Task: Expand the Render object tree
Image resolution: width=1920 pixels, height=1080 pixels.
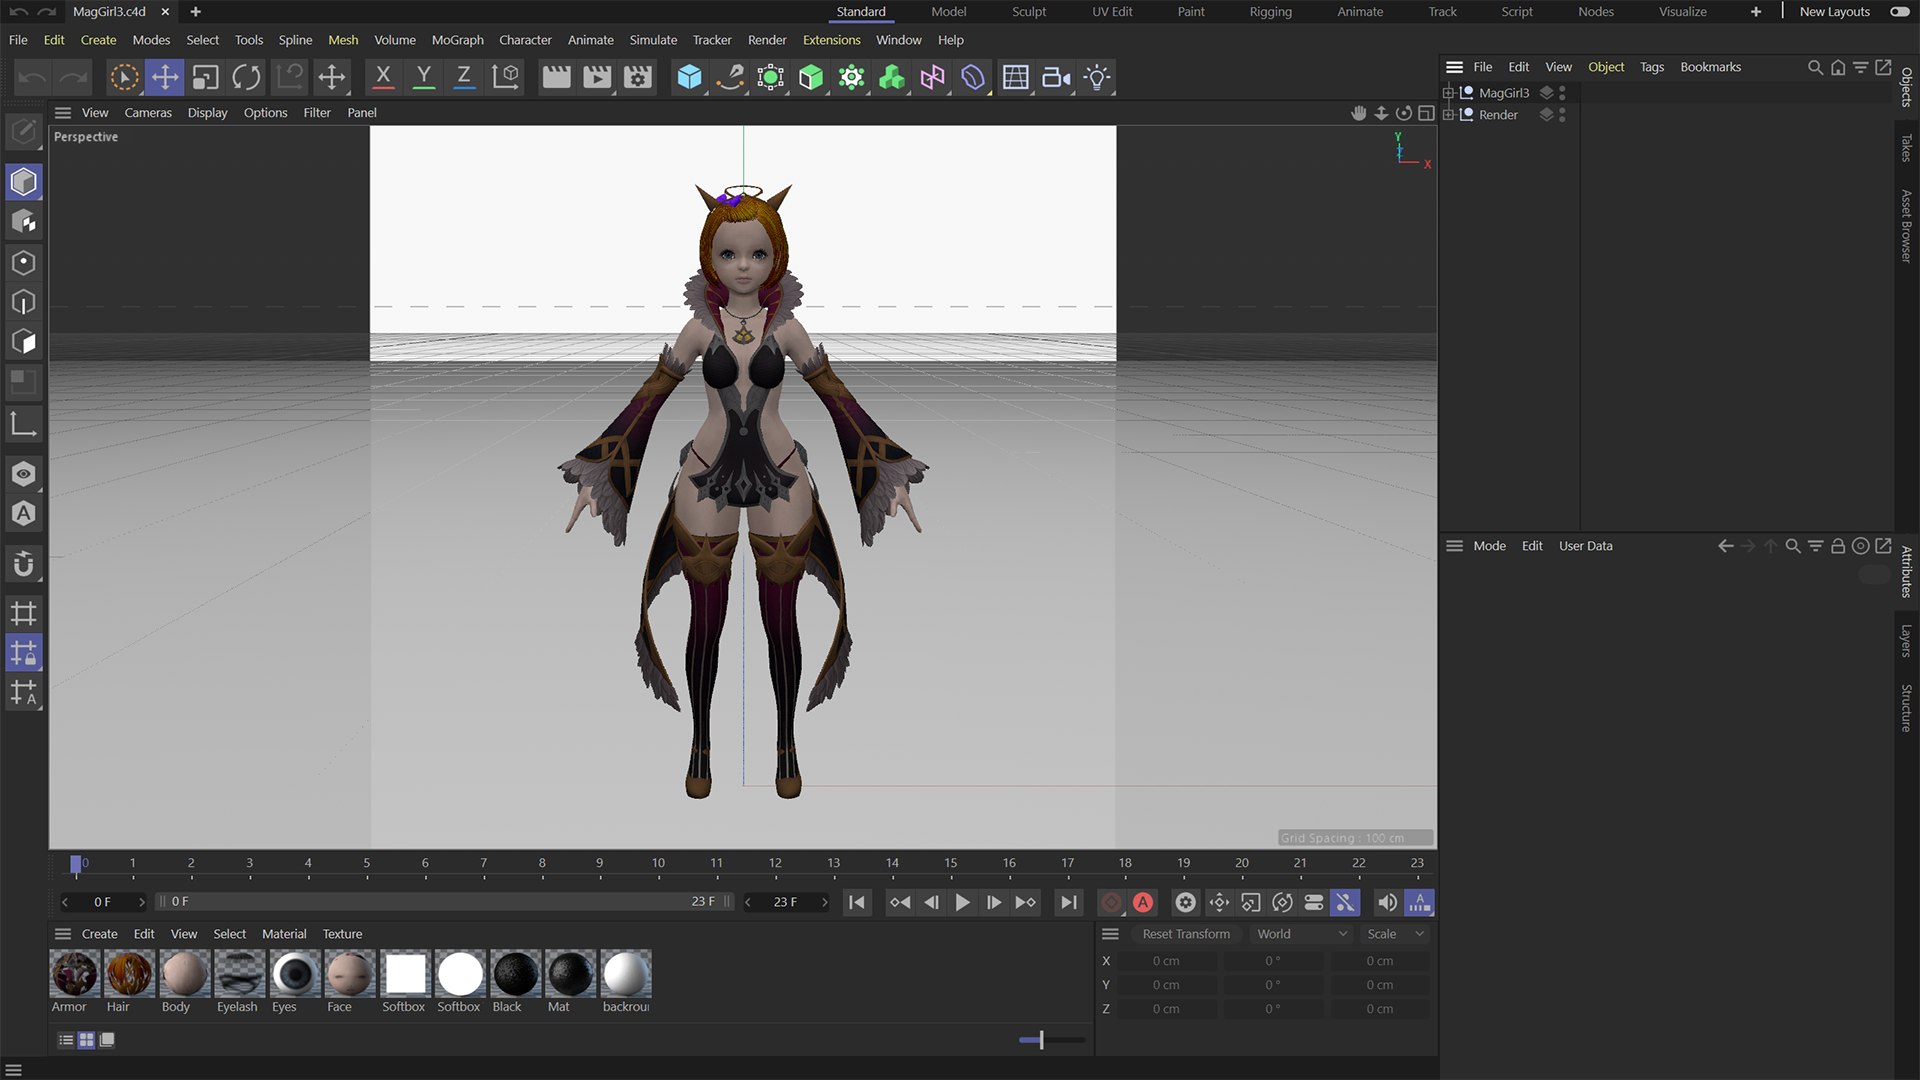Action: point(1448,115)
